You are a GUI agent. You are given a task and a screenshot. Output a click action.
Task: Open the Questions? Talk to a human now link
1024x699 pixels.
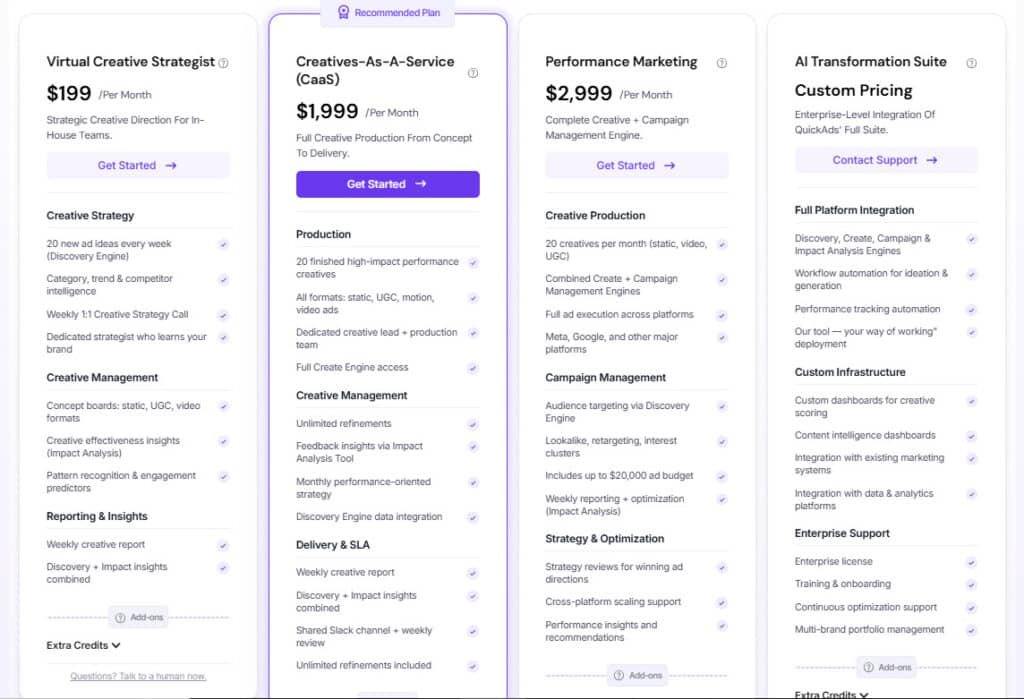coord(137,675)
